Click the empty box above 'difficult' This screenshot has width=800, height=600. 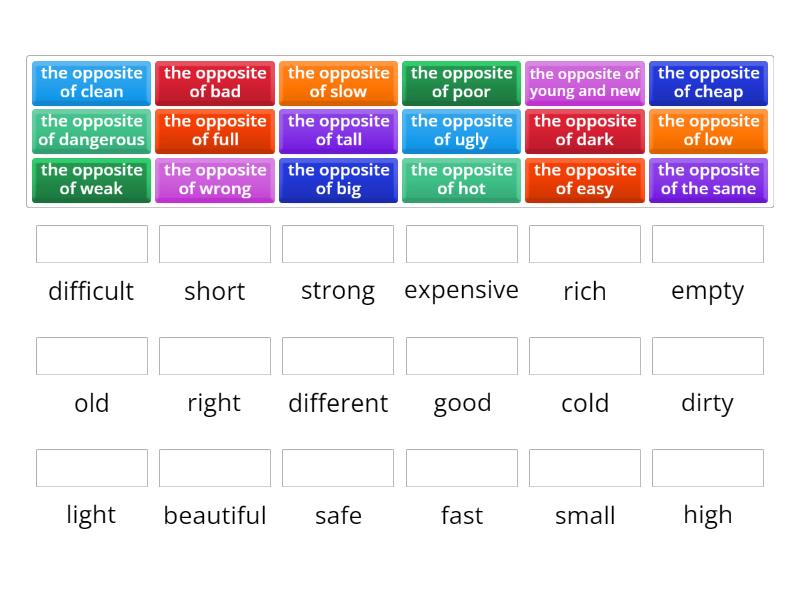tap(92, 244)
